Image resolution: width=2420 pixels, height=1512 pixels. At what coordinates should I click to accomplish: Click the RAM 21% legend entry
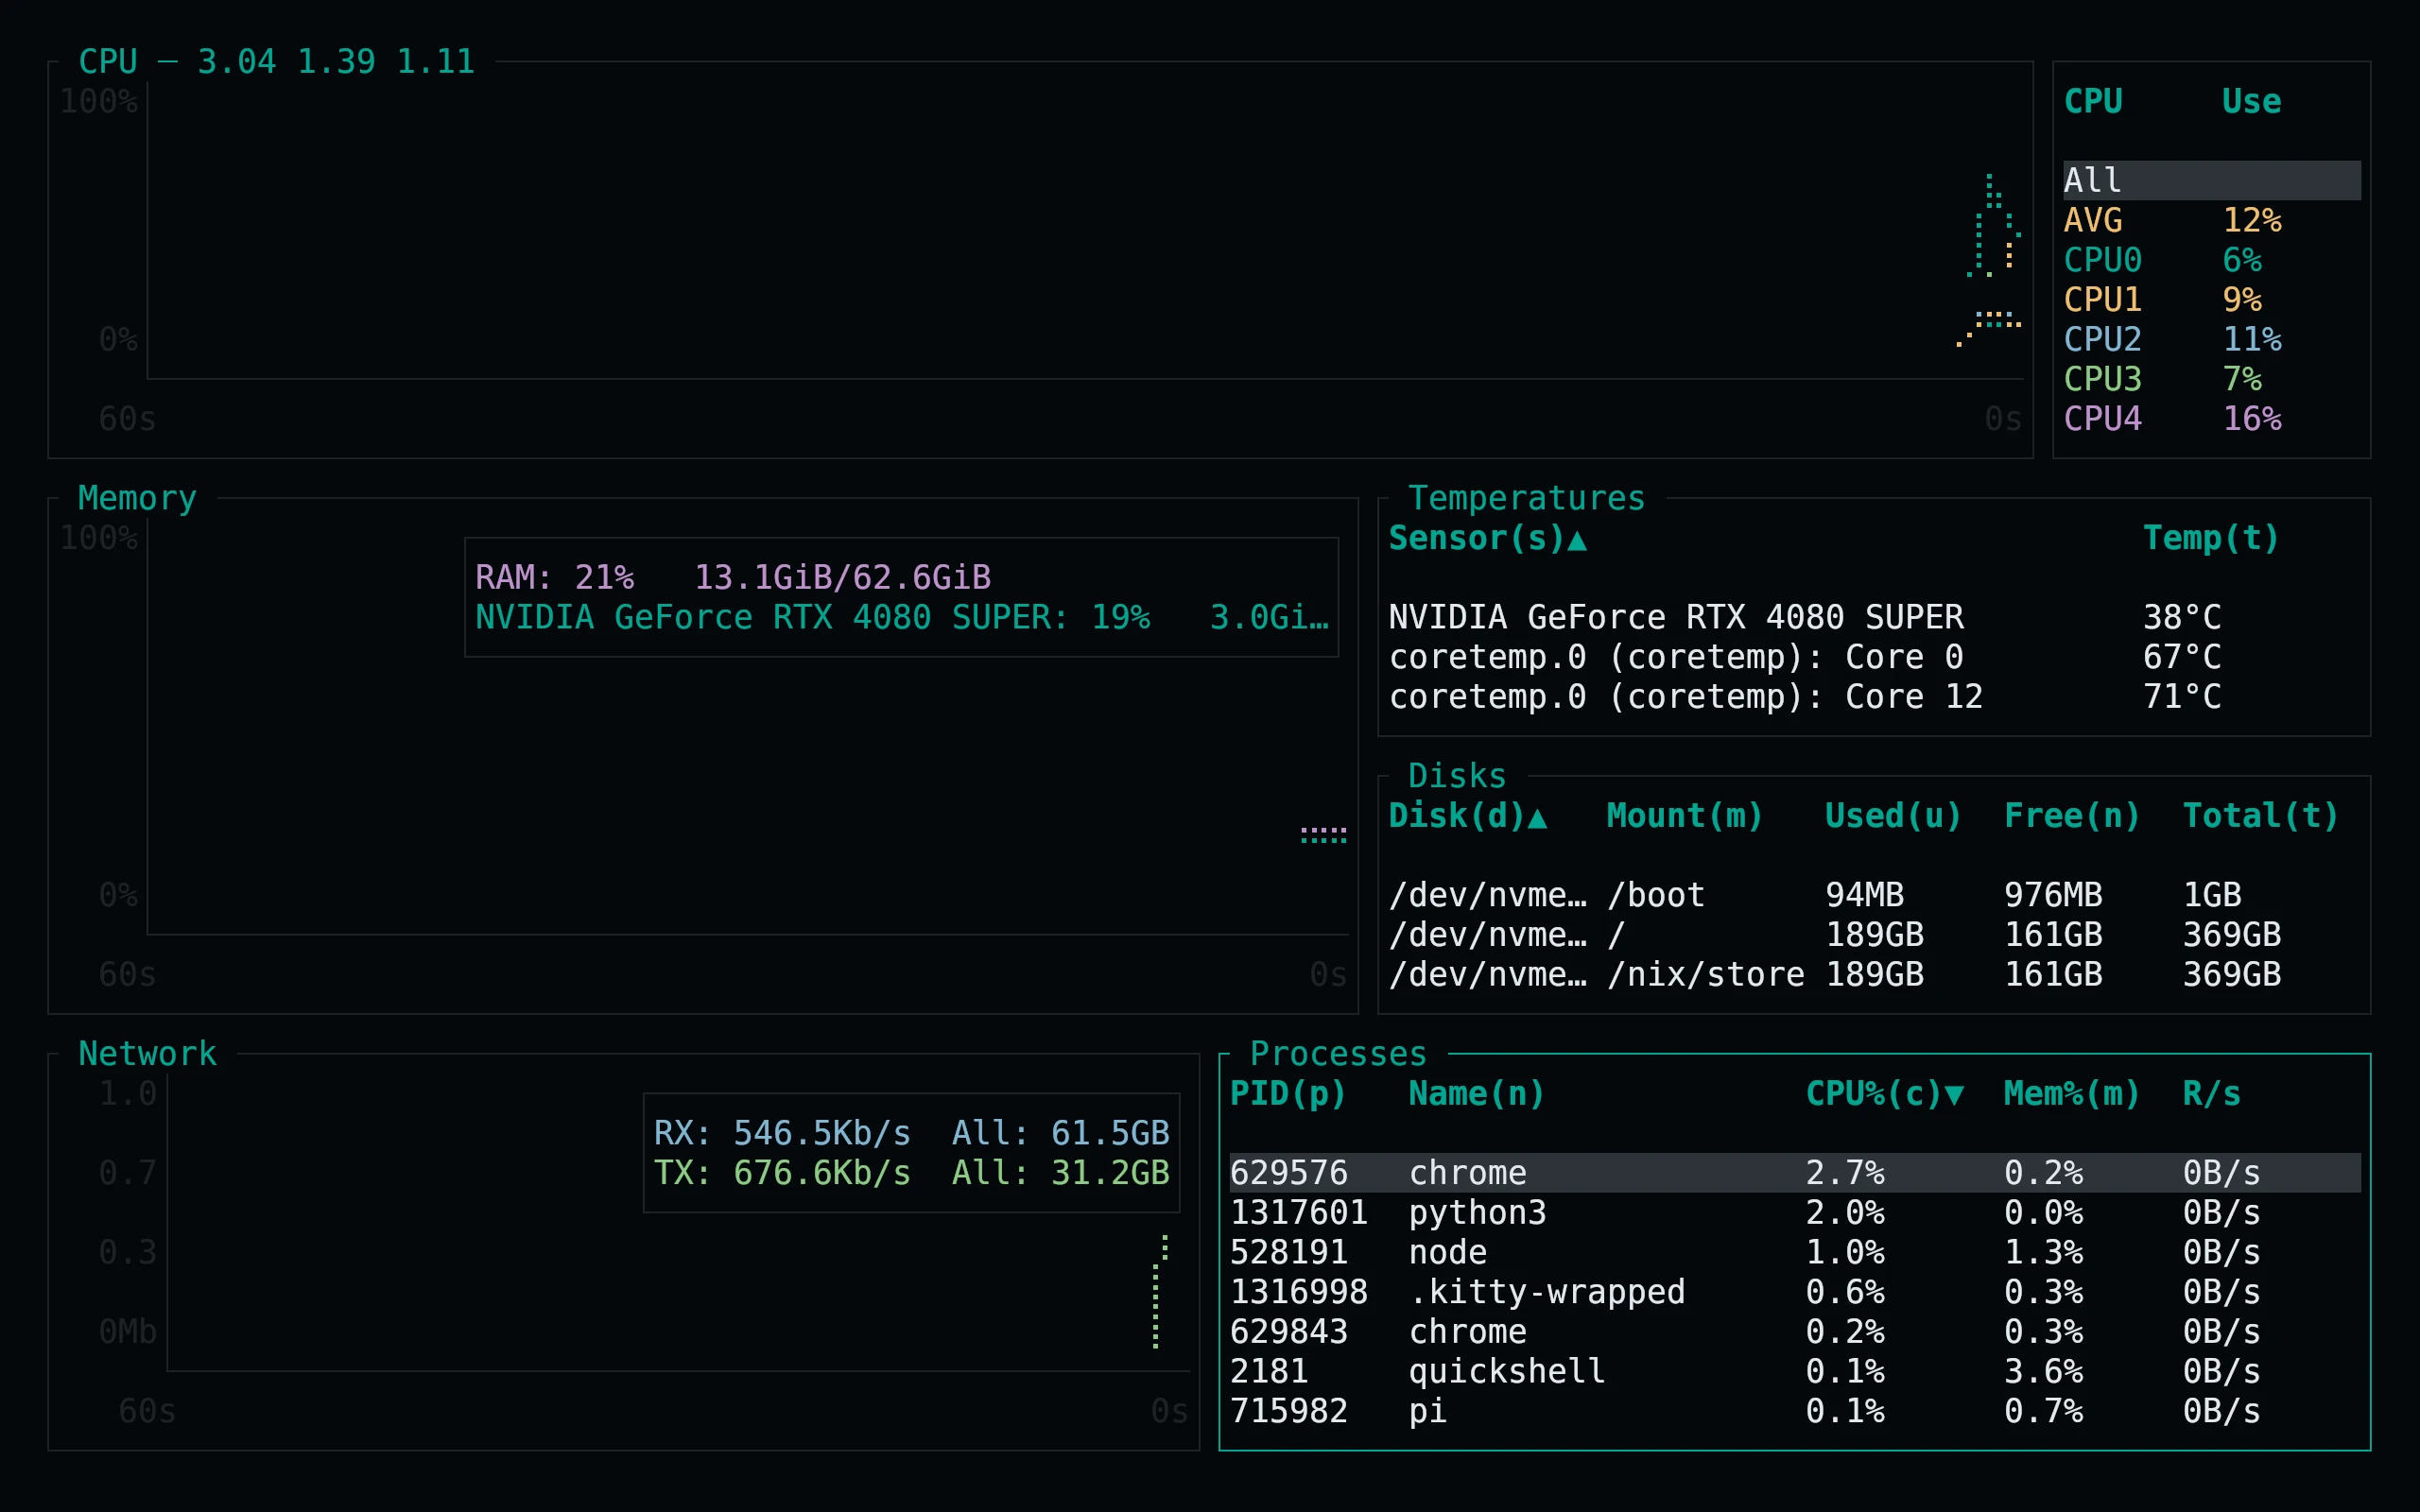pos(733,578)
